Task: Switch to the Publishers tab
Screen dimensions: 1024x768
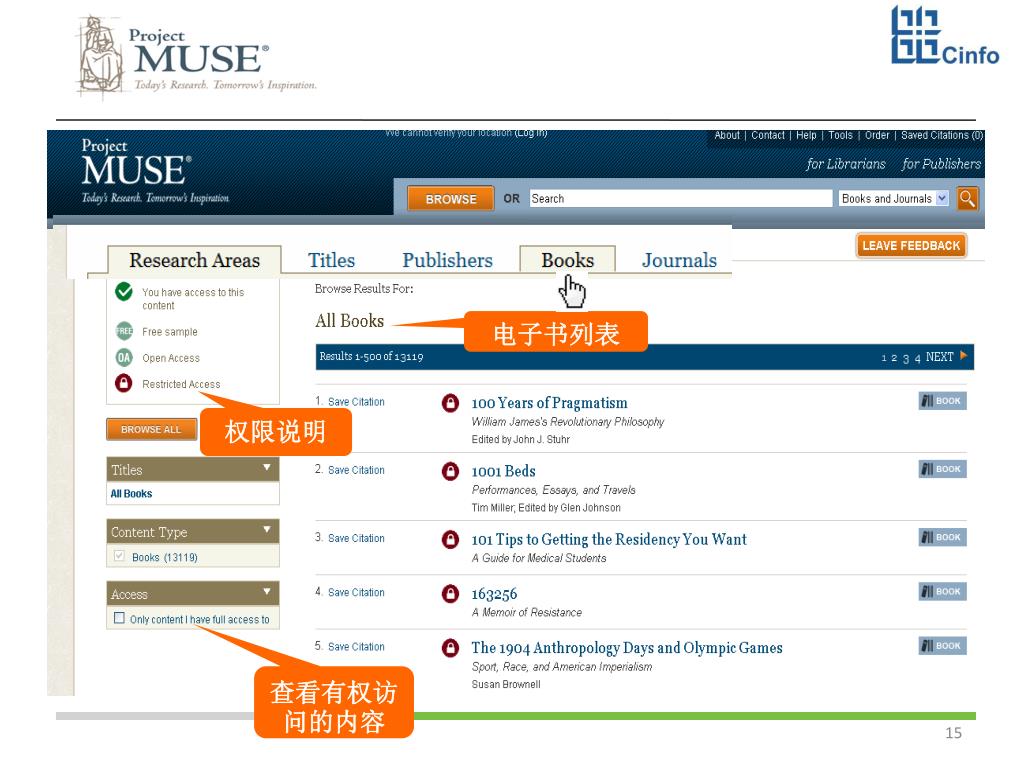Action: [x=447, y=260]
